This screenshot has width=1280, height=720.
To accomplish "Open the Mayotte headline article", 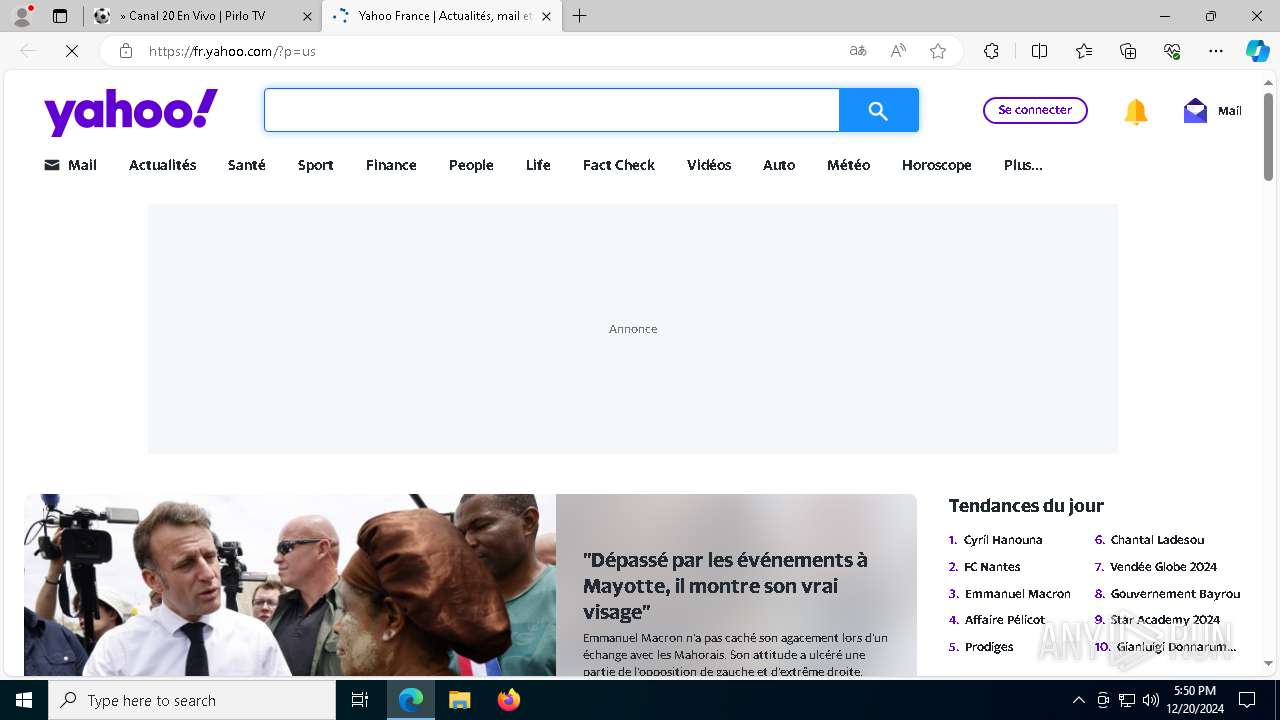I will [725, 586].
